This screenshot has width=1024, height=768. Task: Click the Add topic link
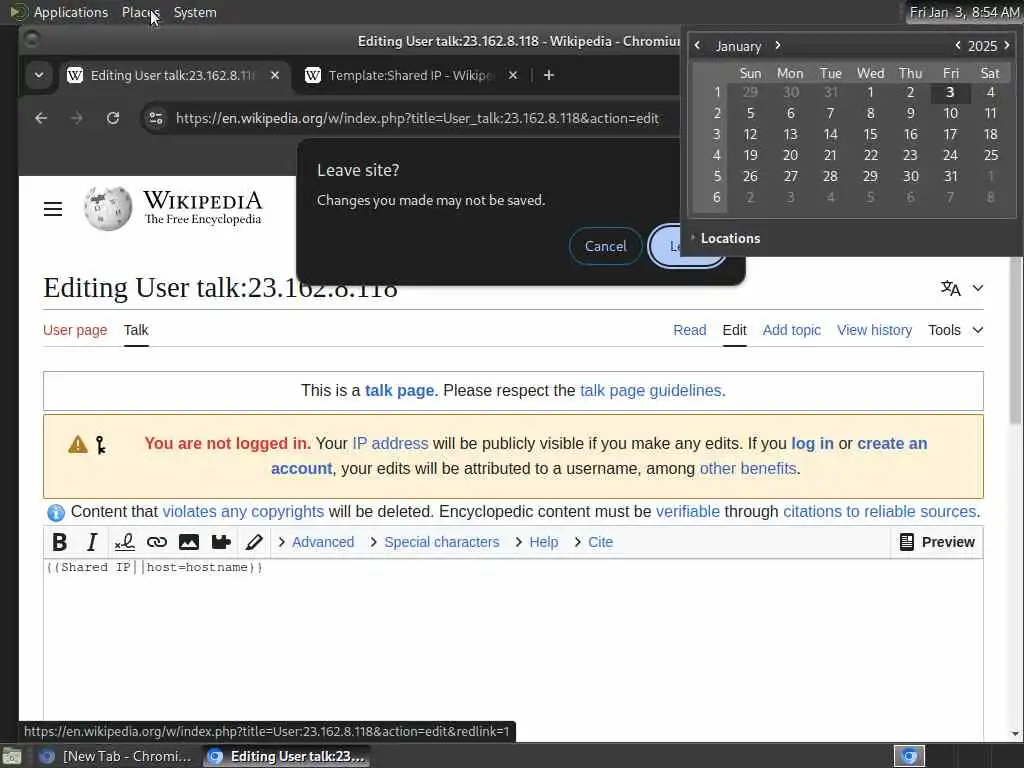tap(792, 330)
